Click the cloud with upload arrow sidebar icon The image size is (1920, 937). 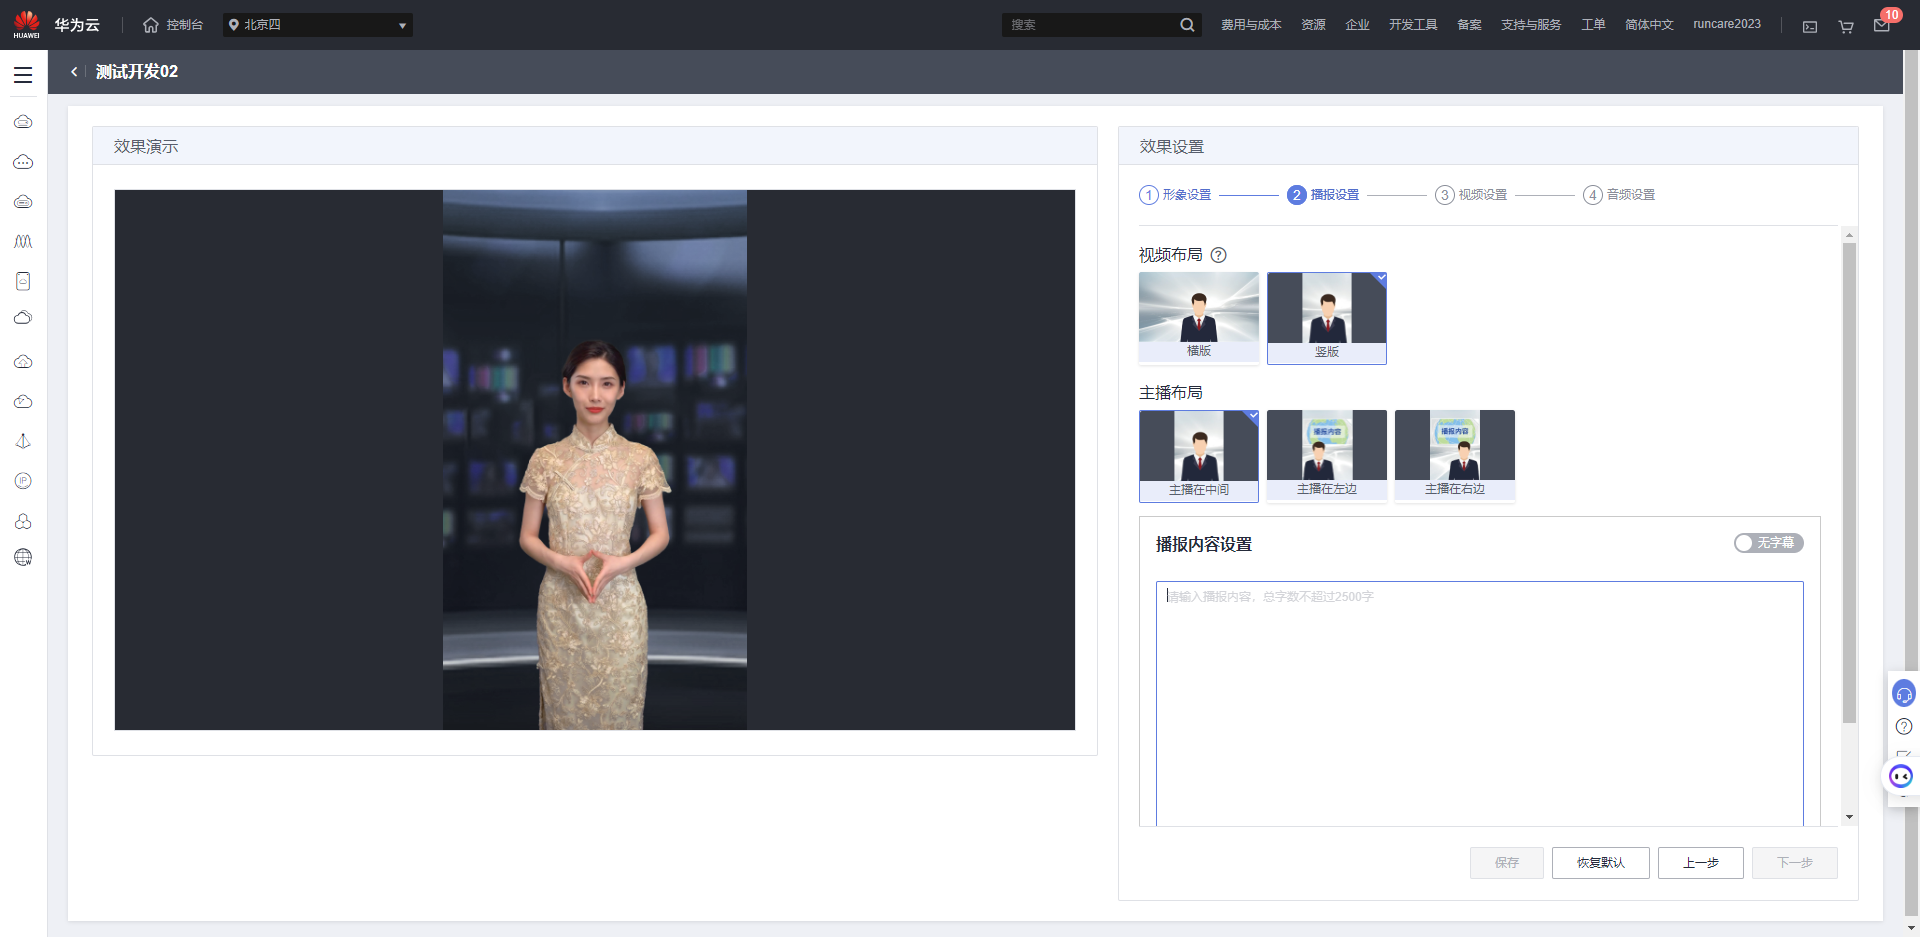coord(23,362)
